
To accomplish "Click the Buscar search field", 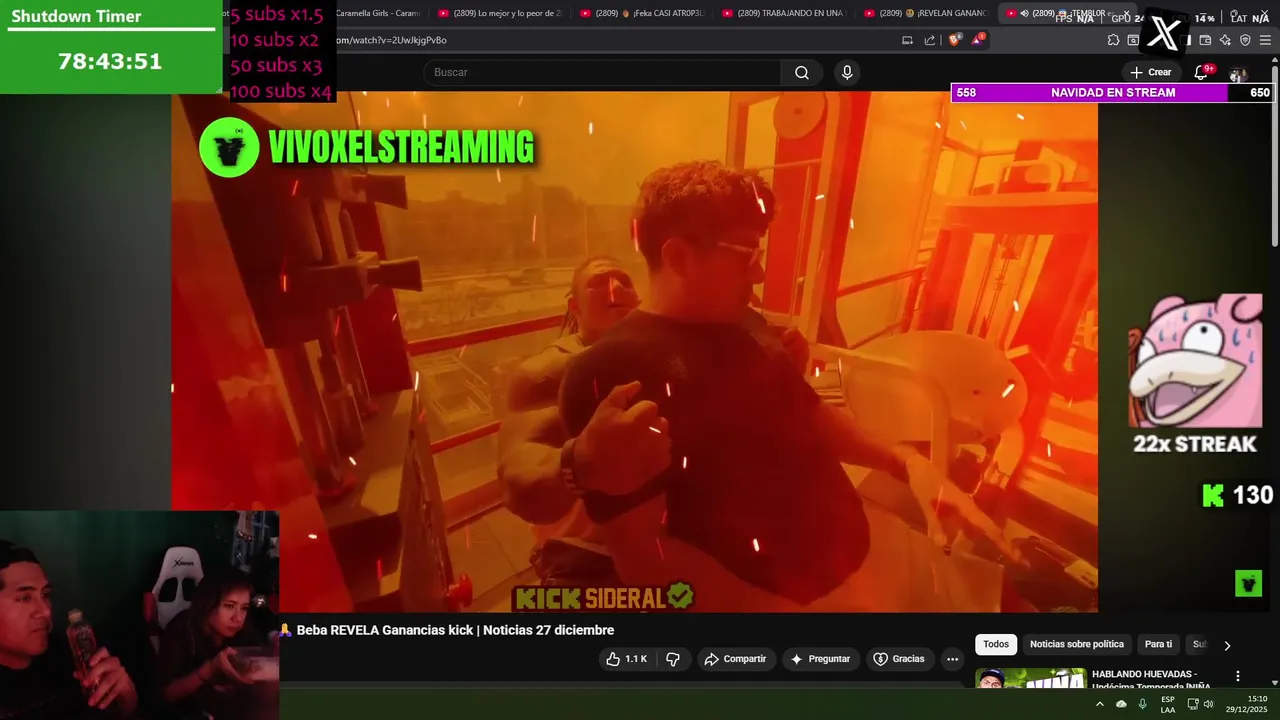I will pos(602,72).
